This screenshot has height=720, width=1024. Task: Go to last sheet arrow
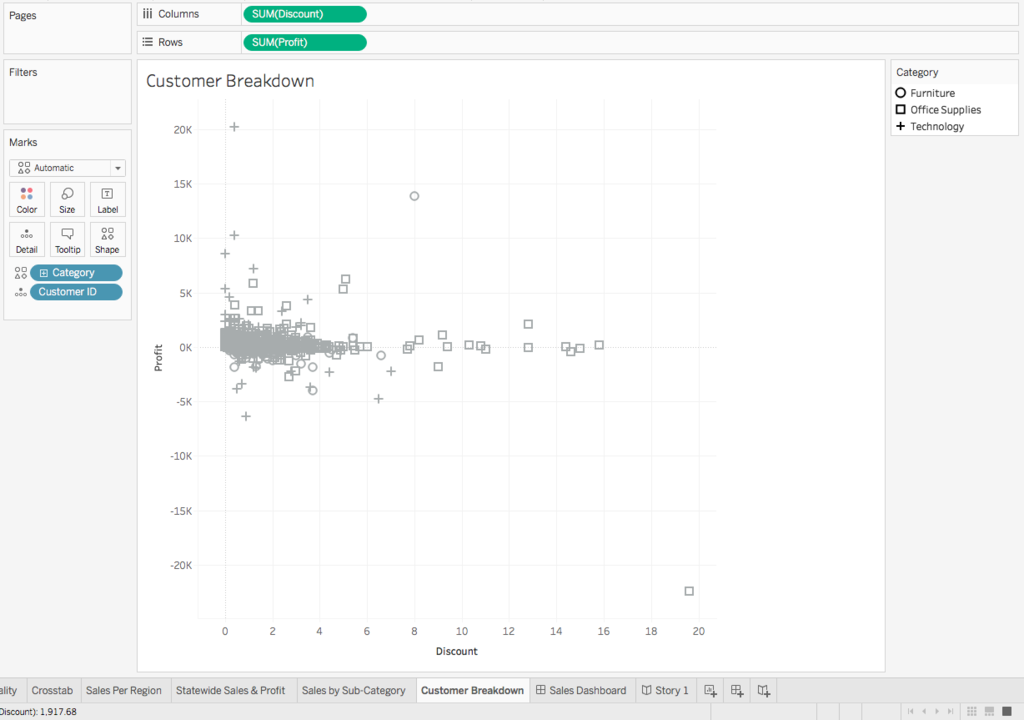(951, 712)
